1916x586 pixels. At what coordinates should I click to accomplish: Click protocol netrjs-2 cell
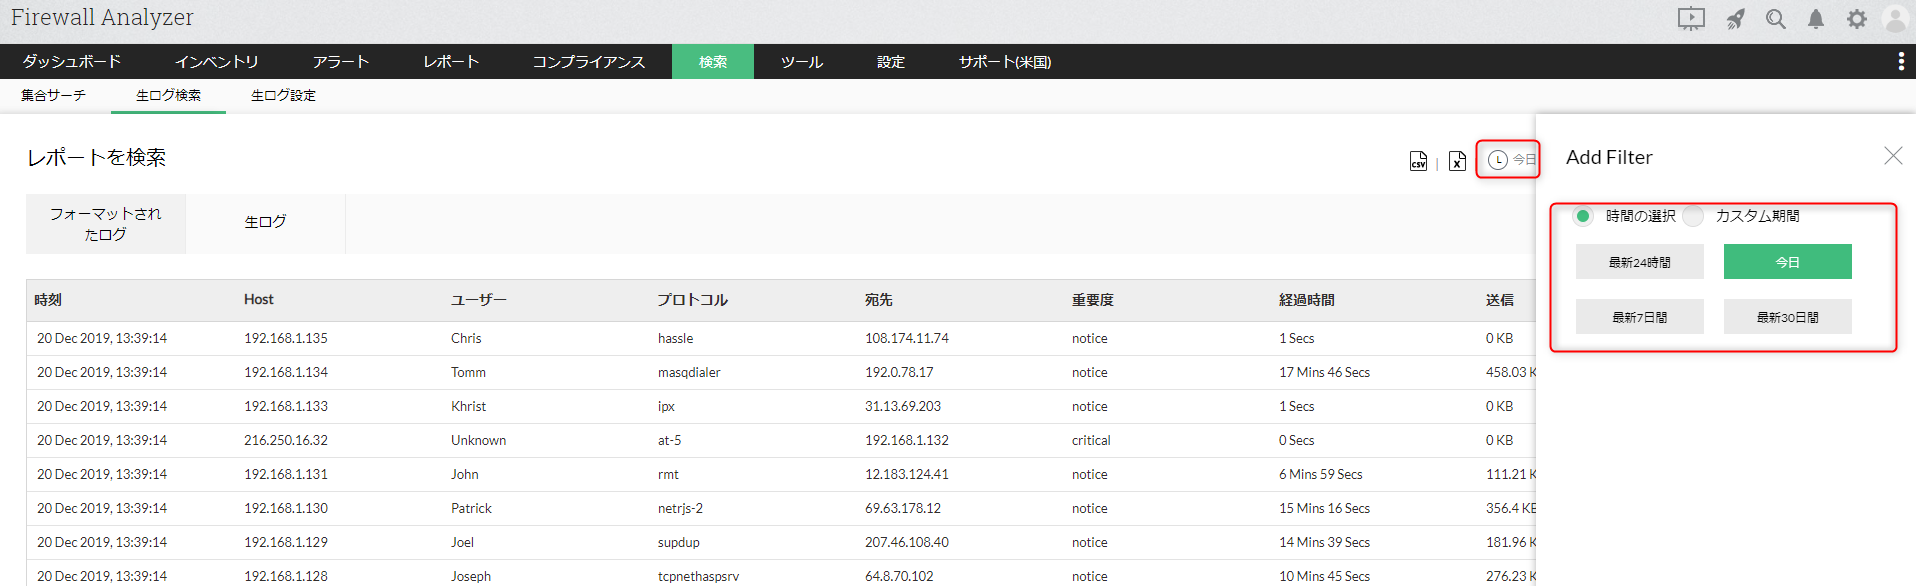pyautogui.click(x=680, y=509)
